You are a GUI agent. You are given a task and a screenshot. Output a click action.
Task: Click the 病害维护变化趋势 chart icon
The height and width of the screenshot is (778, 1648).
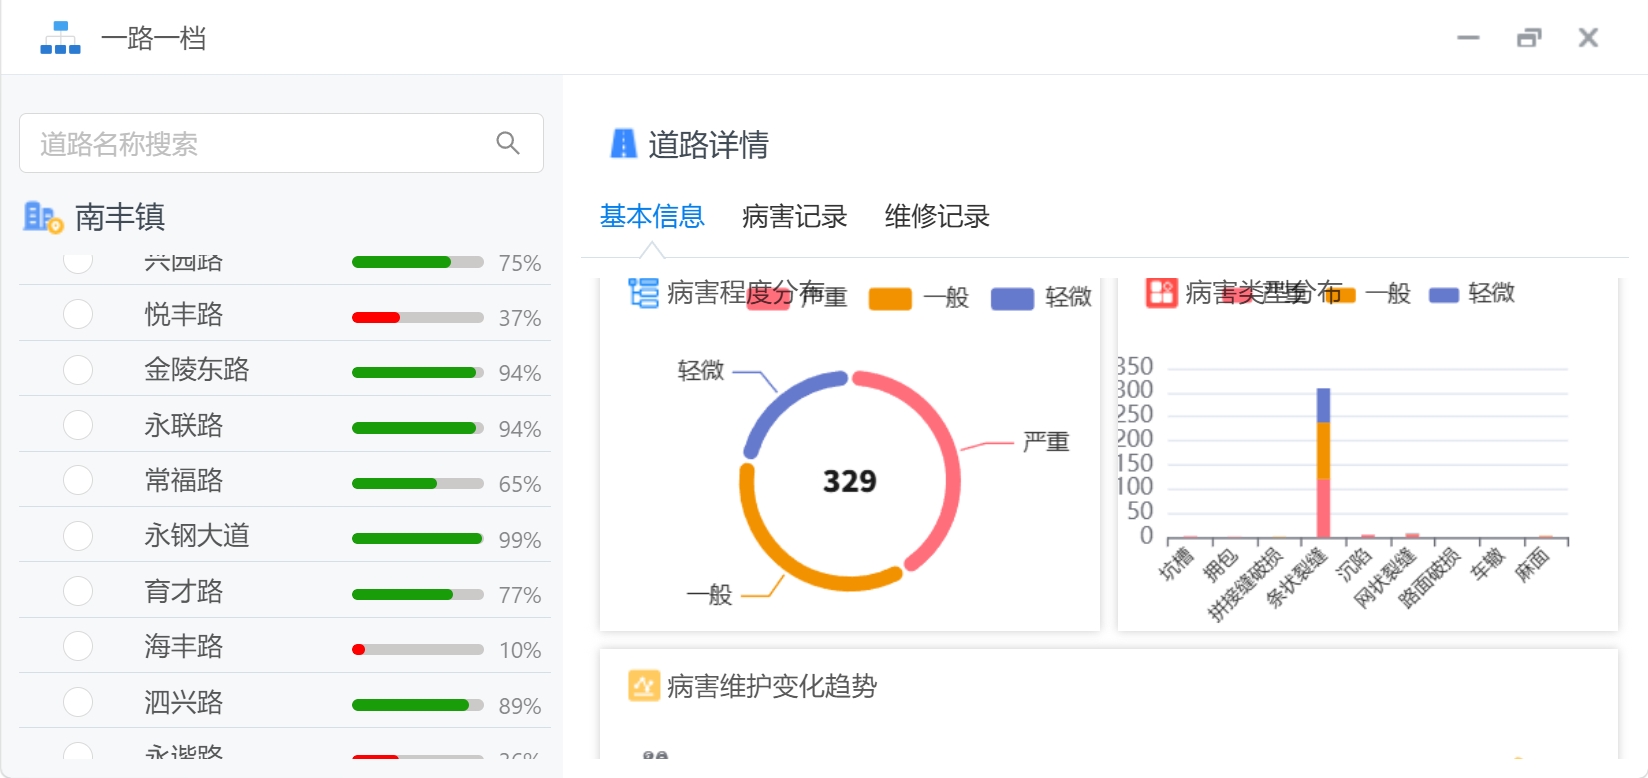click(x=643, y=686)
